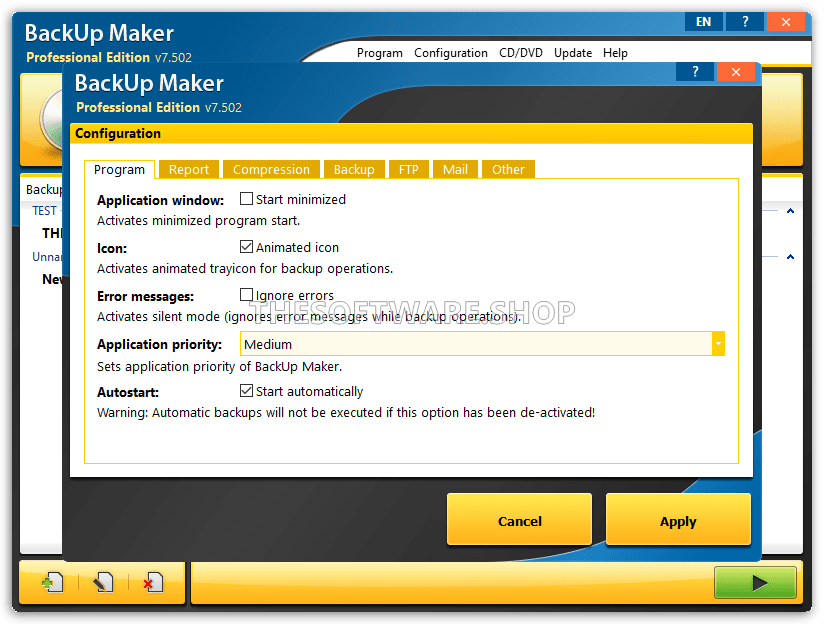
Task: Add a new backup job icon
Action: (x=53, y=582)
